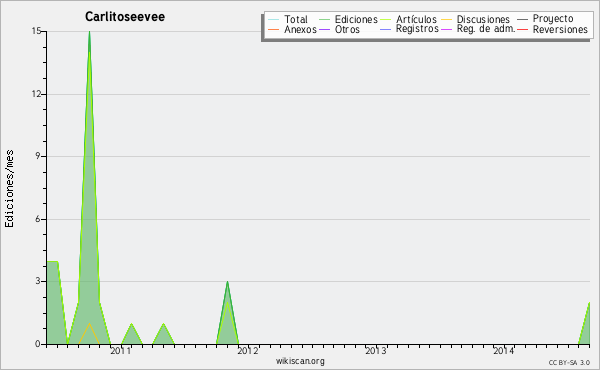
Task: Click the chart title Carlitoseevee
Action: tap(125, 17)
